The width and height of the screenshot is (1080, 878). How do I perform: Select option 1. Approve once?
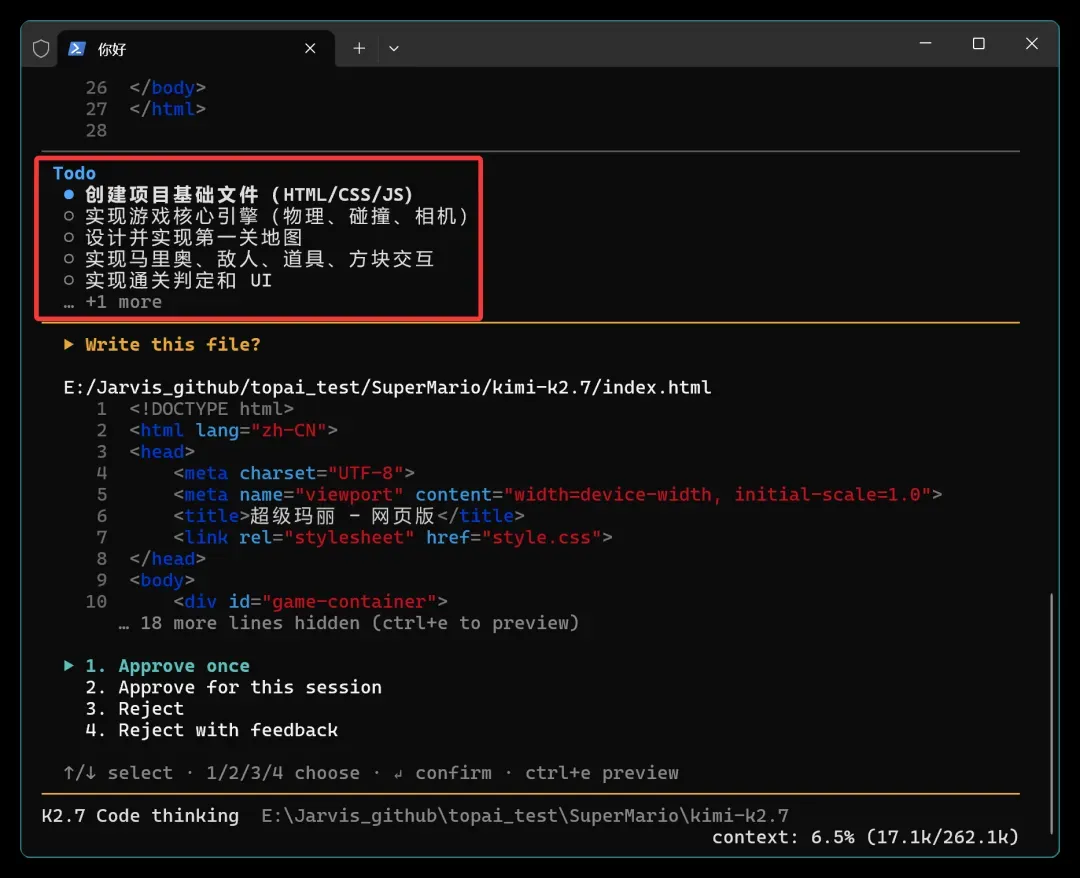tap(167, 666)
